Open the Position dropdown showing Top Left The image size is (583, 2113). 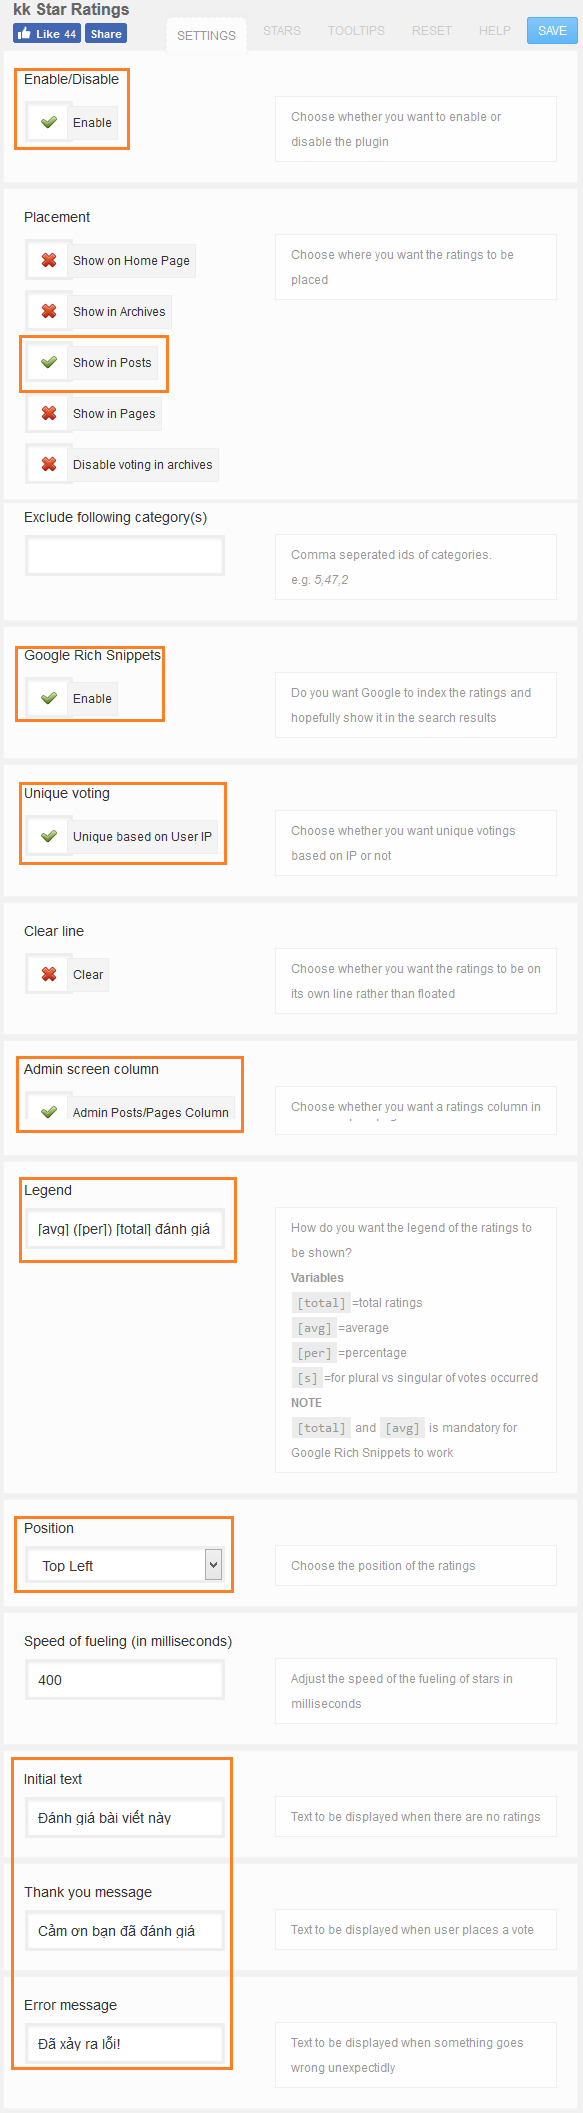tap(123, 1565)
